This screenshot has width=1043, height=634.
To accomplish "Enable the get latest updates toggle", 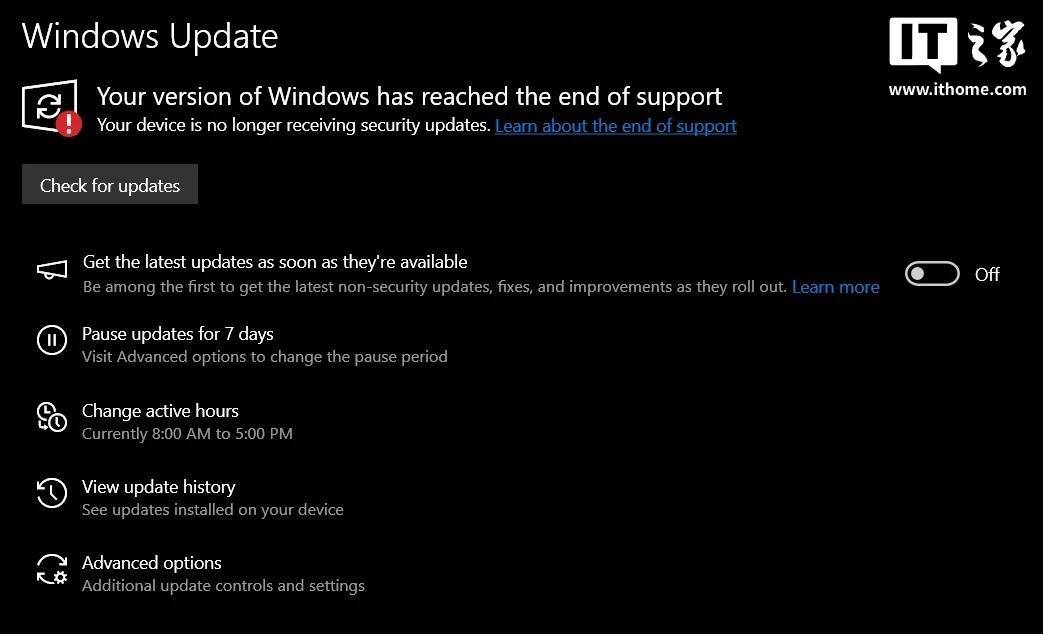I will (932, 274).
